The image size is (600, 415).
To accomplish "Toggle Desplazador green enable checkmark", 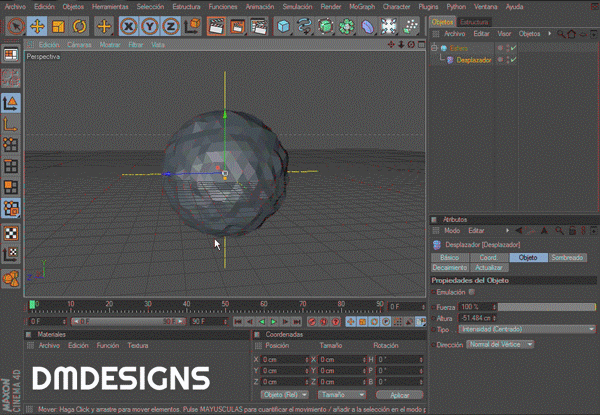I will [514, 60].
